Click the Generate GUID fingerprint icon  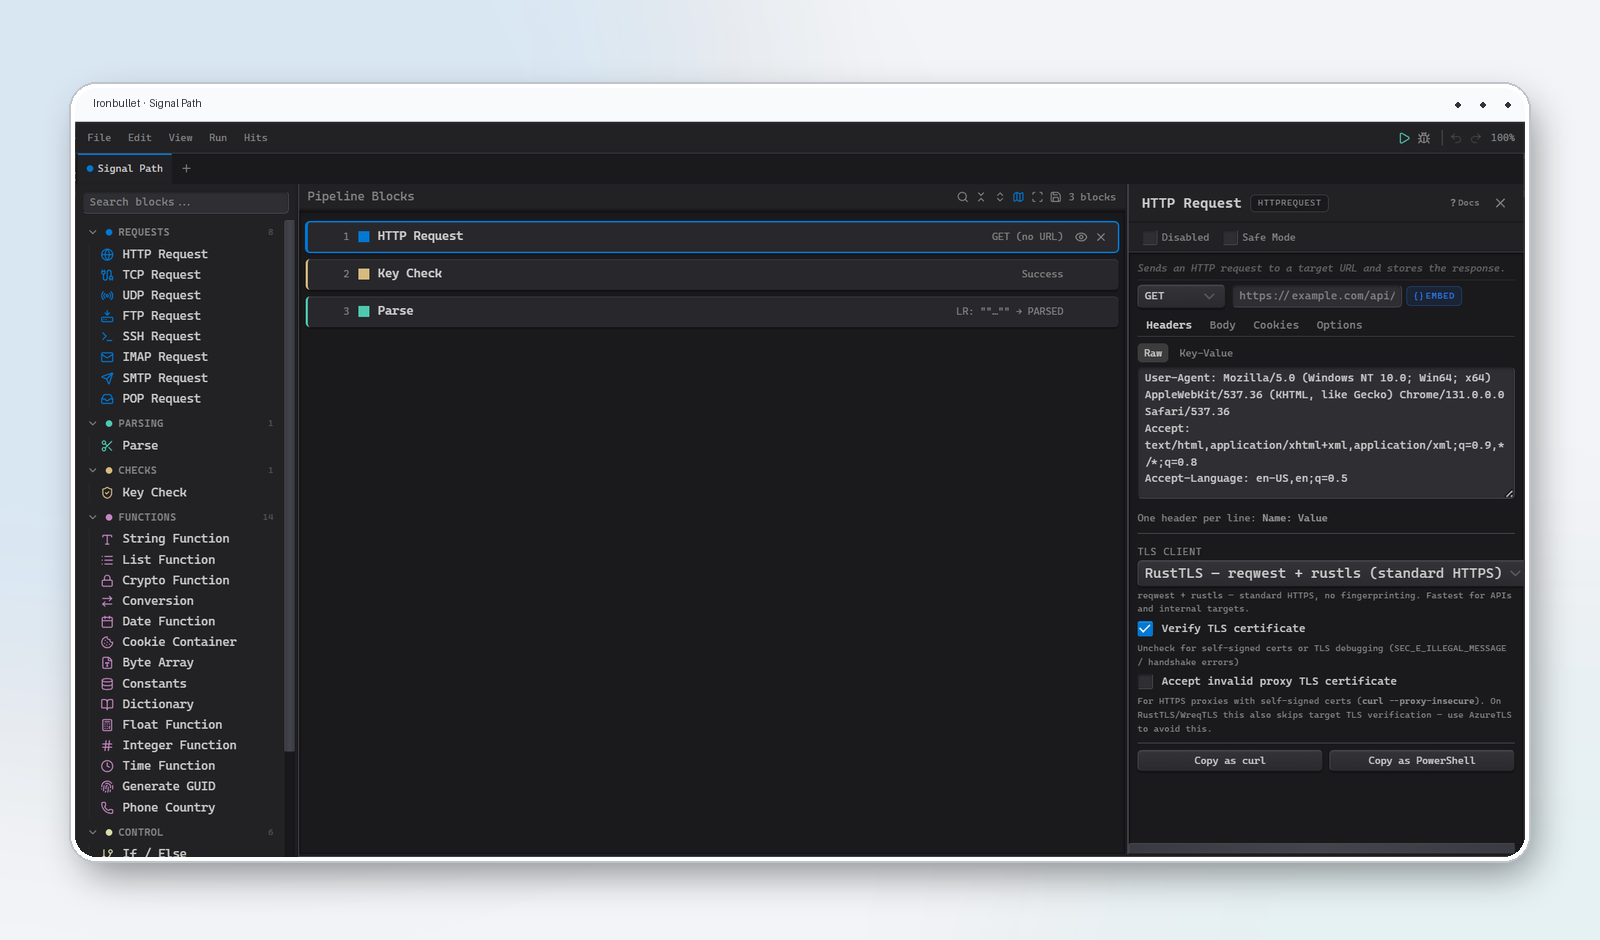tap(107, 787)
